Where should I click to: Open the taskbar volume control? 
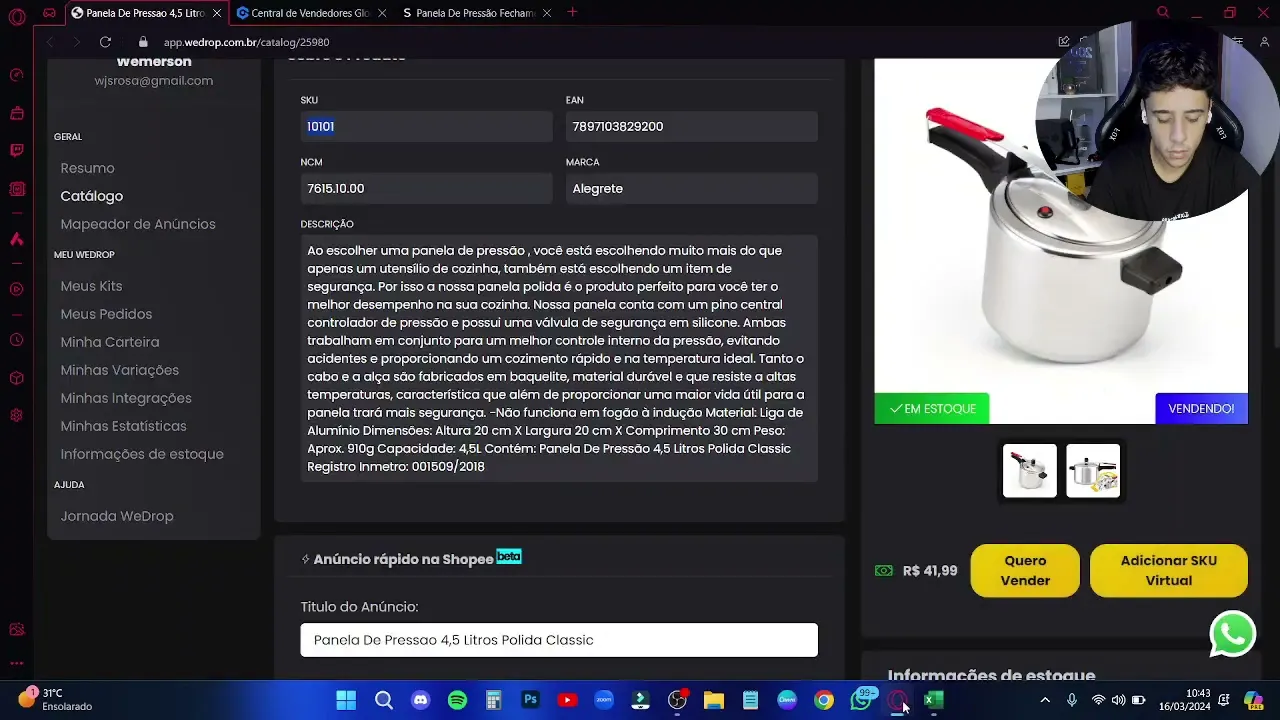click(1118, 700)
